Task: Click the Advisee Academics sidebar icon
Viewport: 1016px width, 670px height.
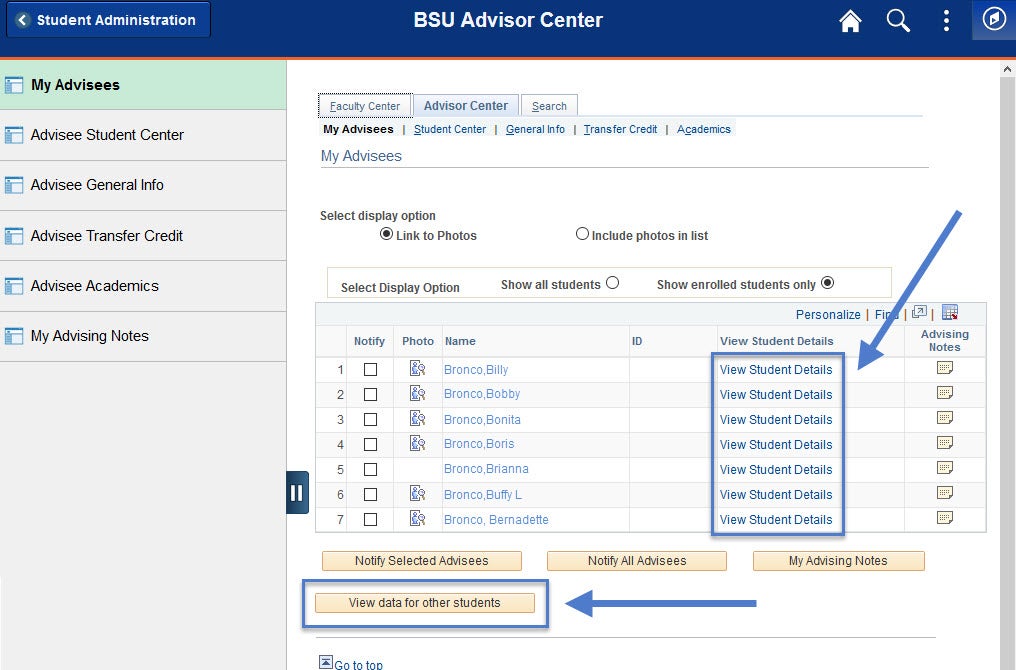Action: click(14, 286)
